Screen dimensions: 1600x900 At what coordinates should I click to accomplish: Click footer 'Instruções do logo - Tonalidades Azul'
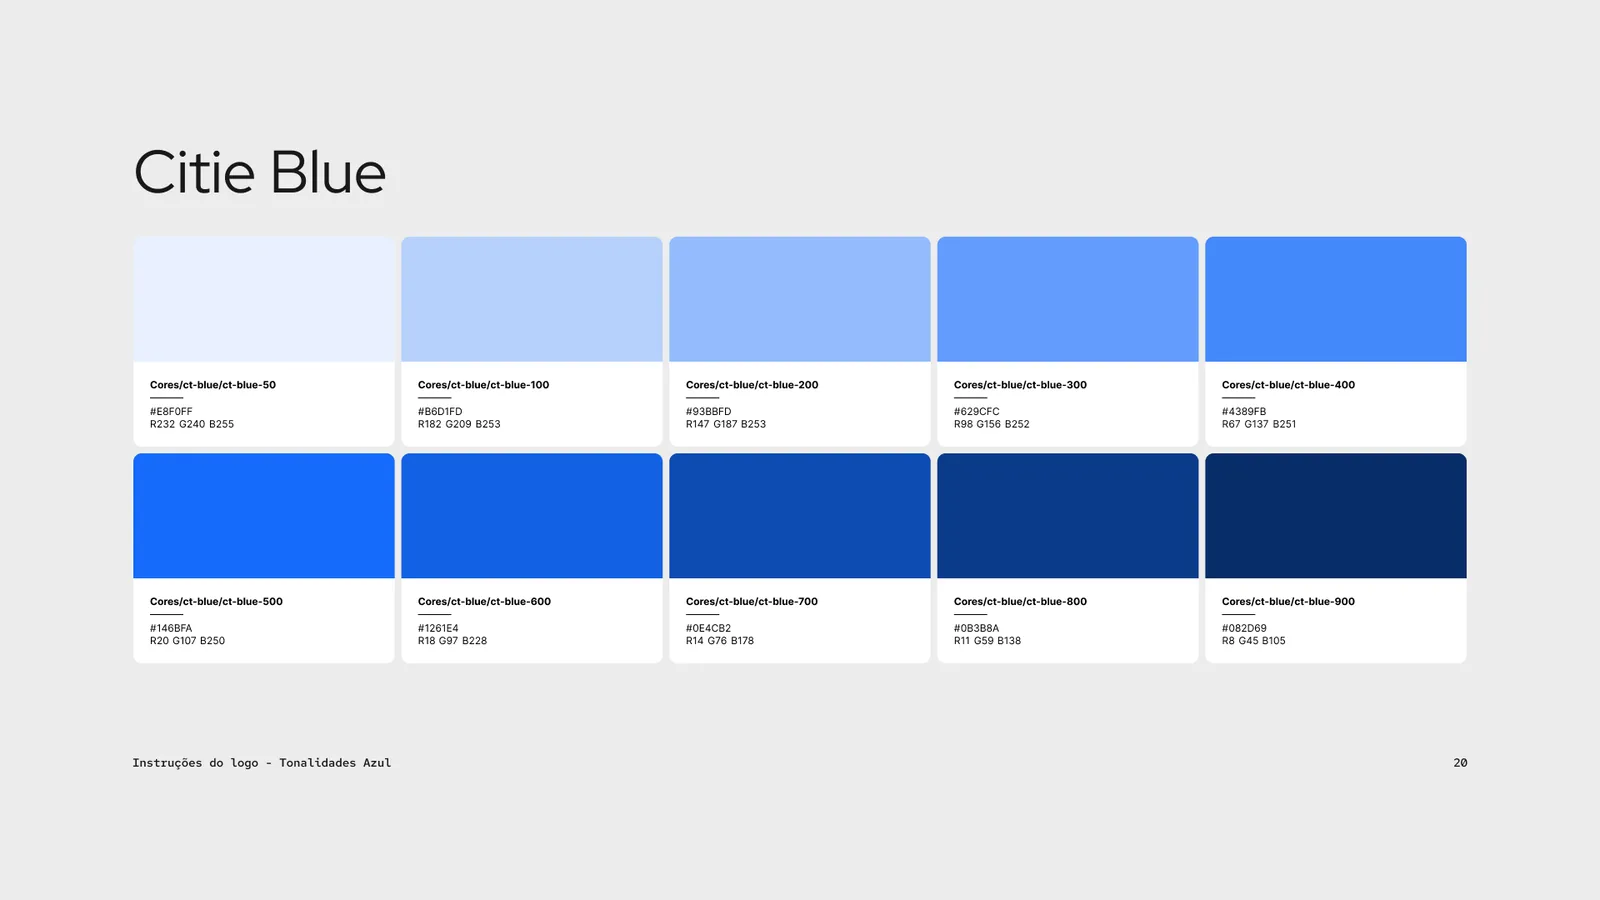tap(262, 763)
